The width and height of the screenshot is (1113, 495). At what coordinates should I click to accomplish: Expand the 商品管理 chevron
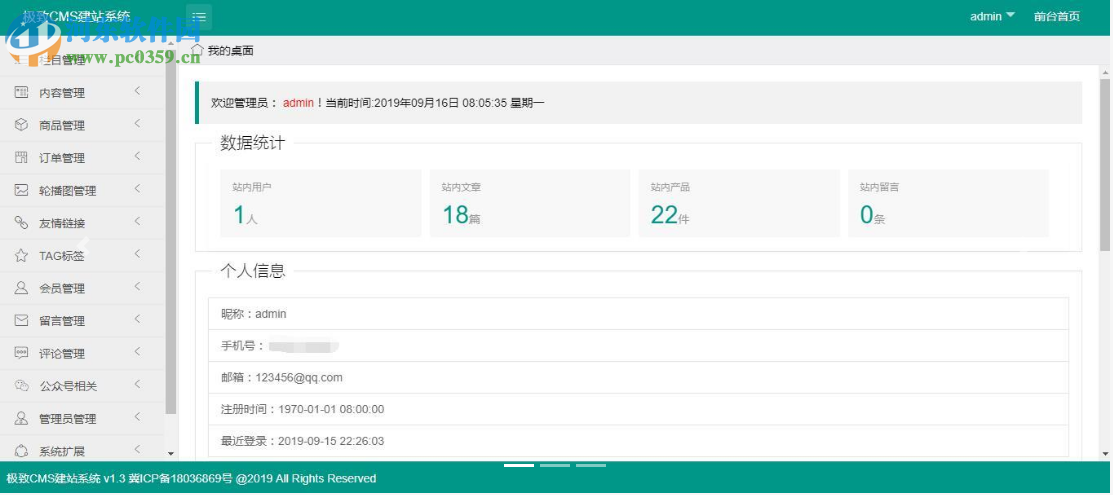137,124
